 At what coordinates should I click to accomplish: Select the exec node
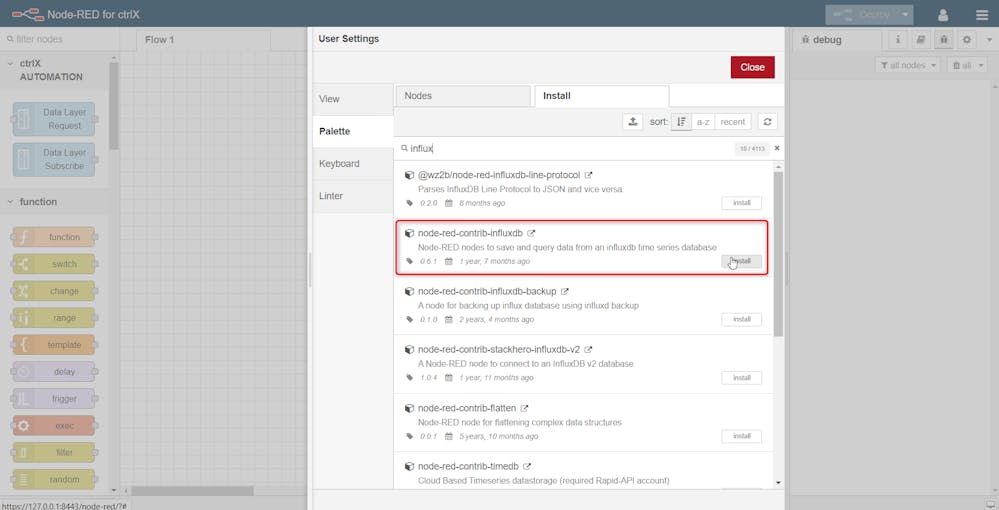[x=54, y=425]
